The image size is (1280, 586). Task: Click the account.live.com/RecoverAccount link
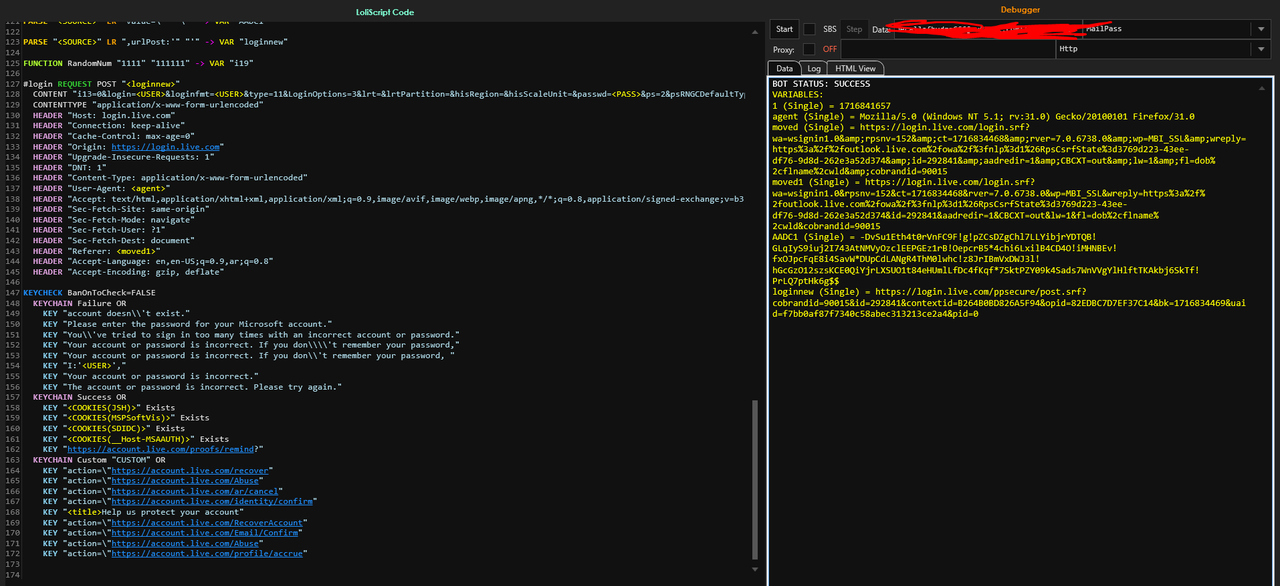pyautogui.click(x=207, y=522)
